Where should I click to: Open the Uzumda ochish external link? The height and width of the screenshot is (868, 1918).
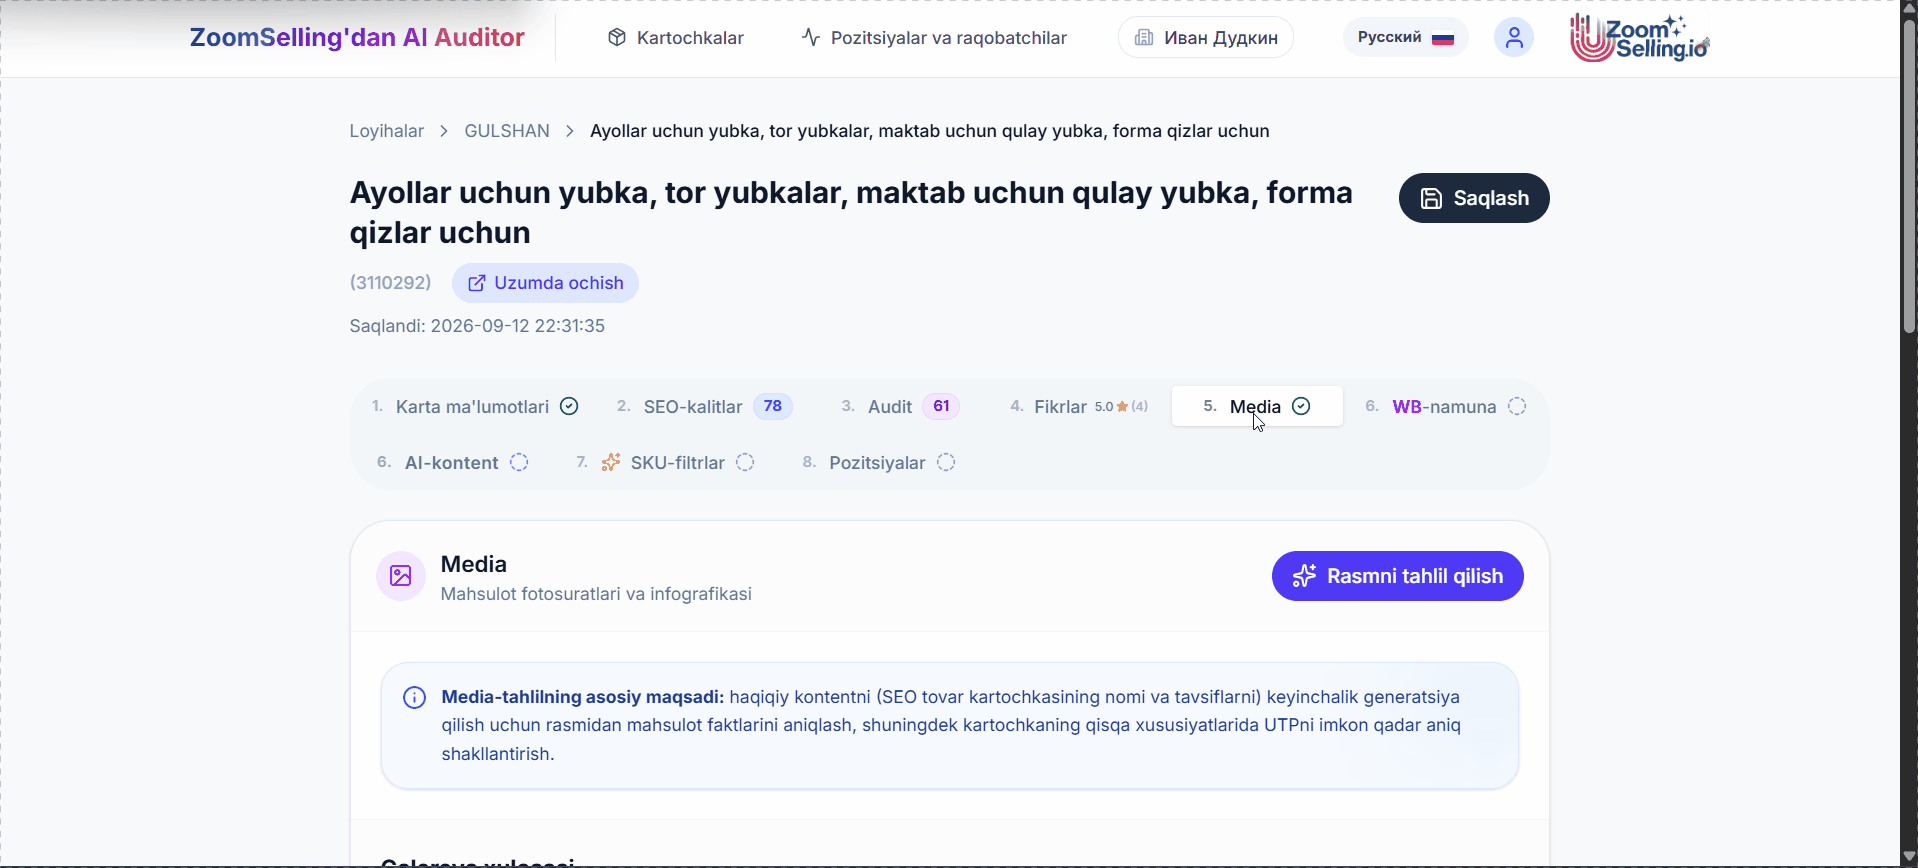pos(545,283)
